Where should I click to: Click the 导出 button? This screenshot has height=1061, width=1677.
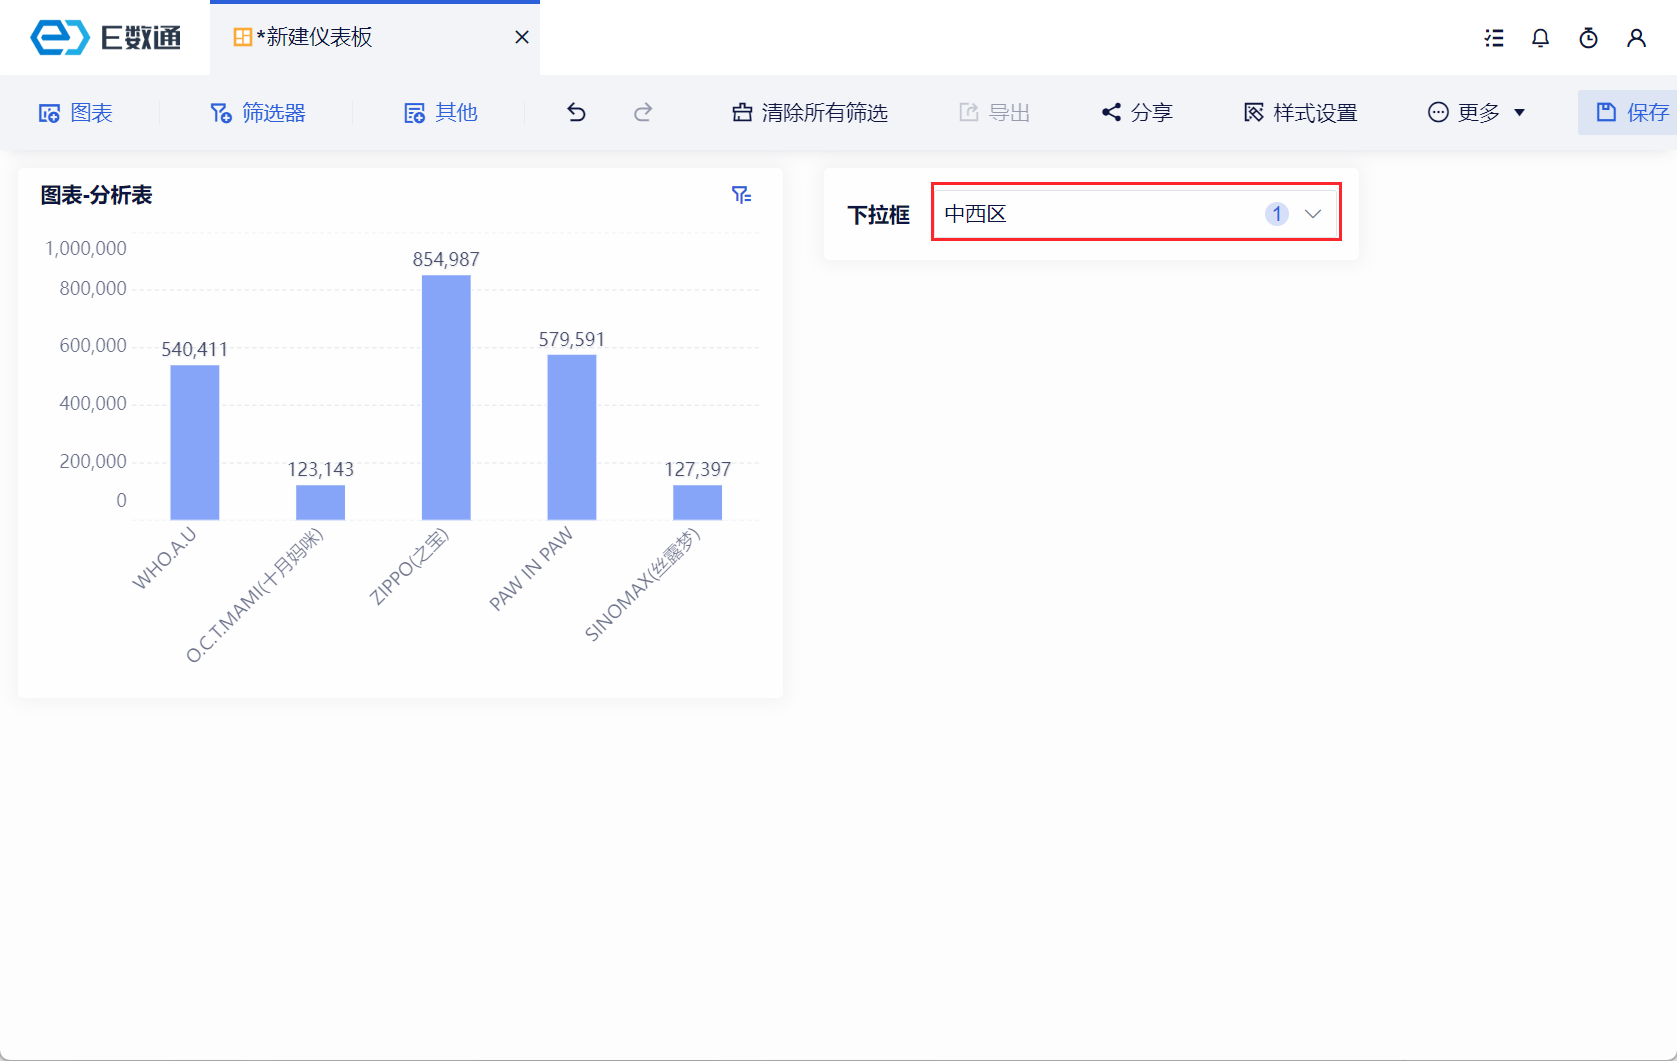(x=994, y=113)
